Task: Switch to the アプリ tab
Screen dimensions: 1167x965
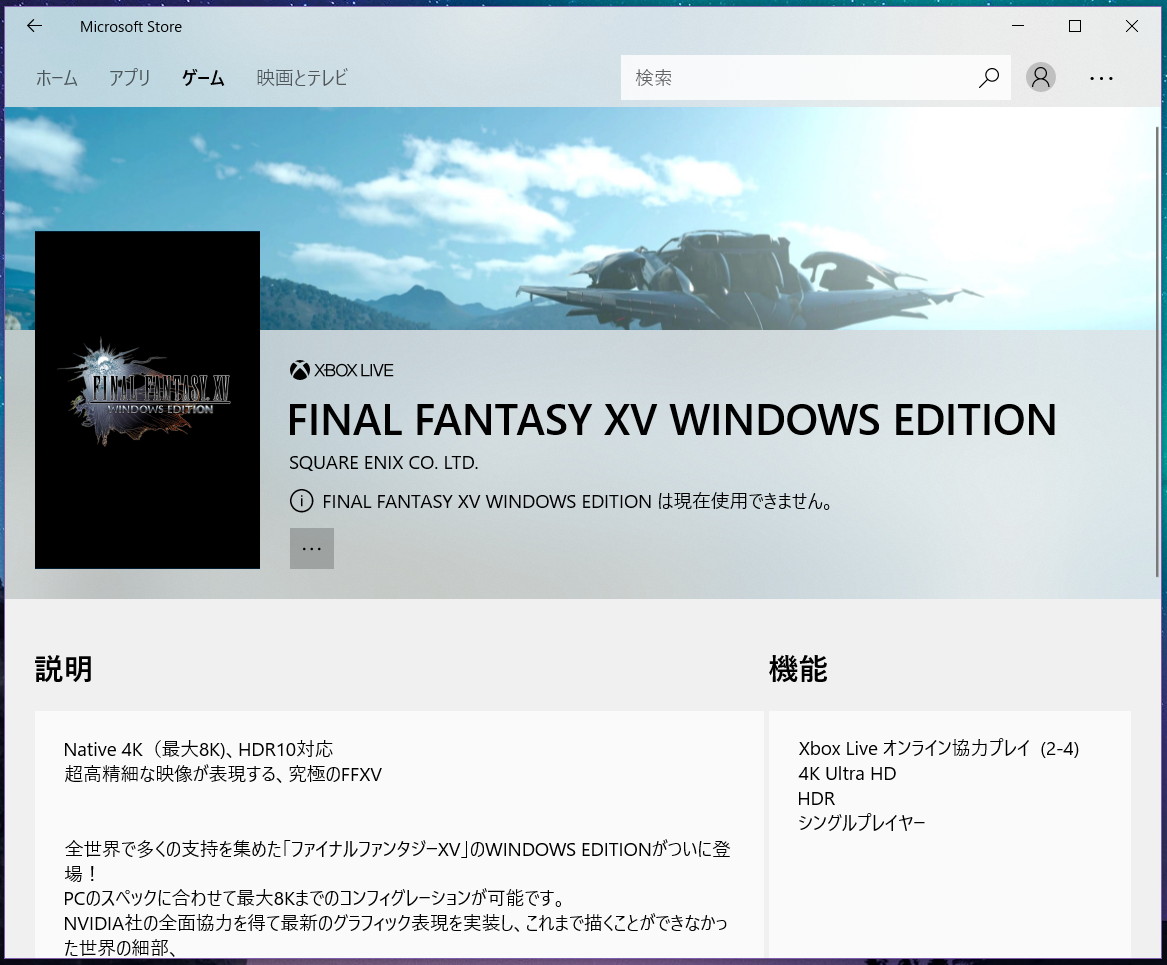Action: (x=130, y=78)
